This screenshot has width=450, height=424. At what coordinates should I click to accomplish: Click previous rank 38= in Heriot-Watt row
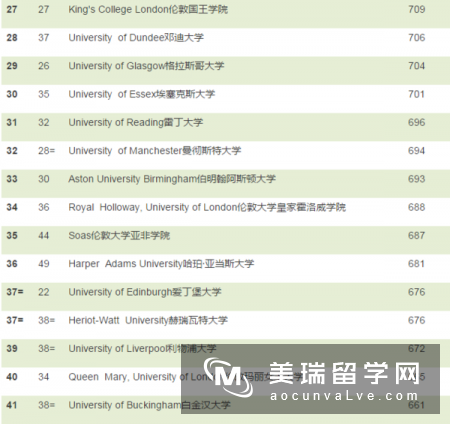click(x=46, y=321)
